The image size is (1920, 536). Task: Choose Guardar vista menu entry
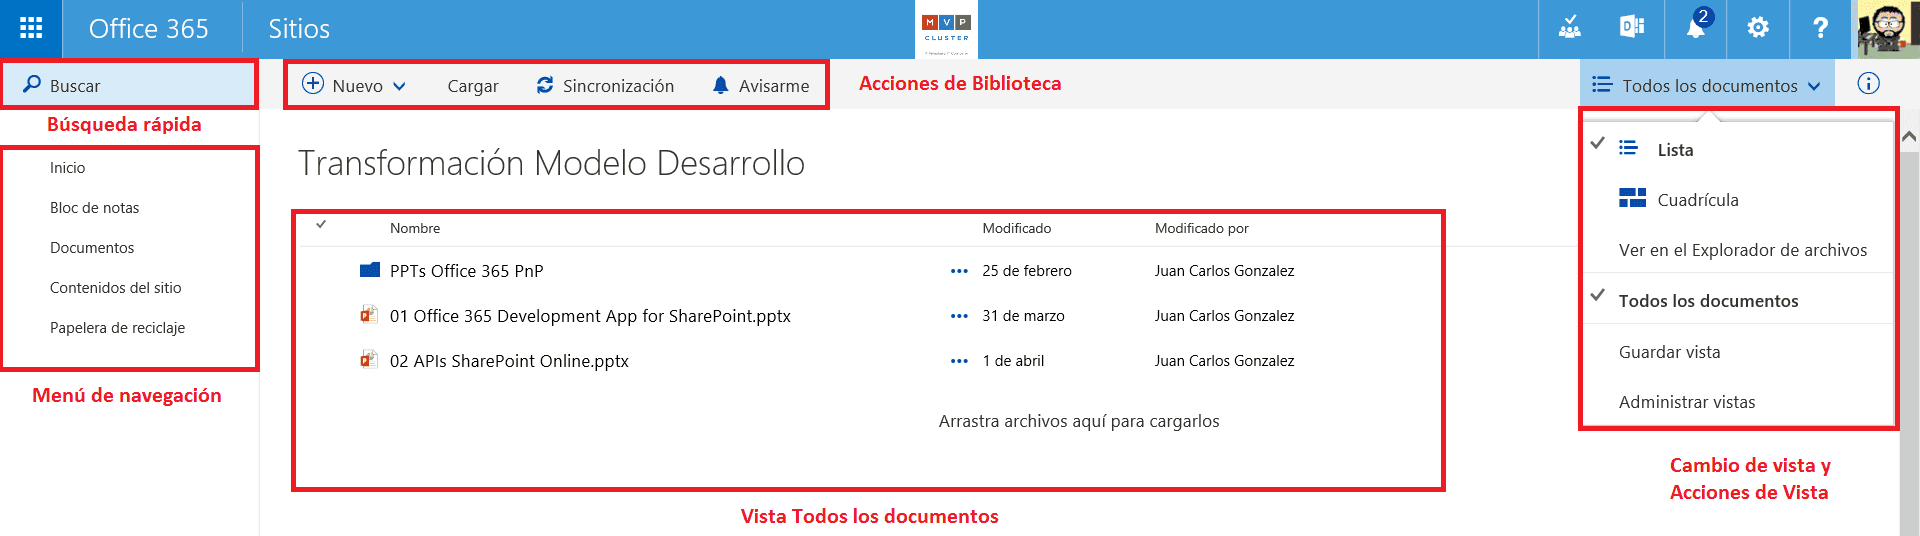[1669, 352]
